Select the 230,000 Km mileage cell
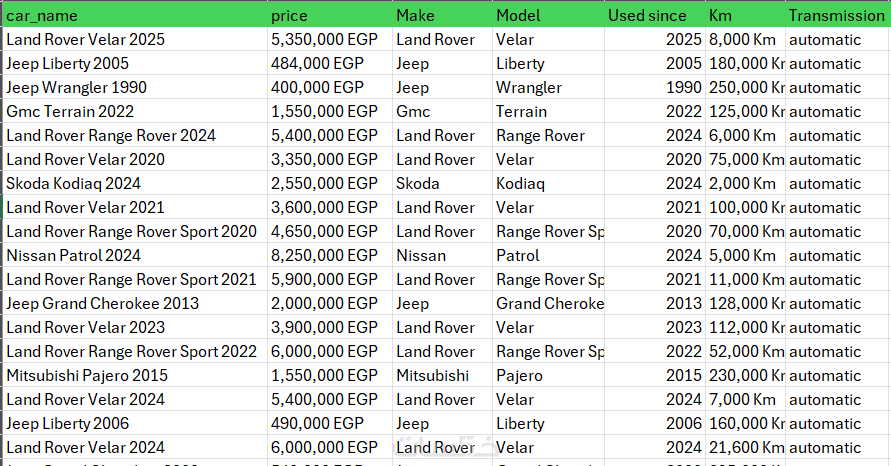The width and height of the screenshot is (891, 466). 746,376
